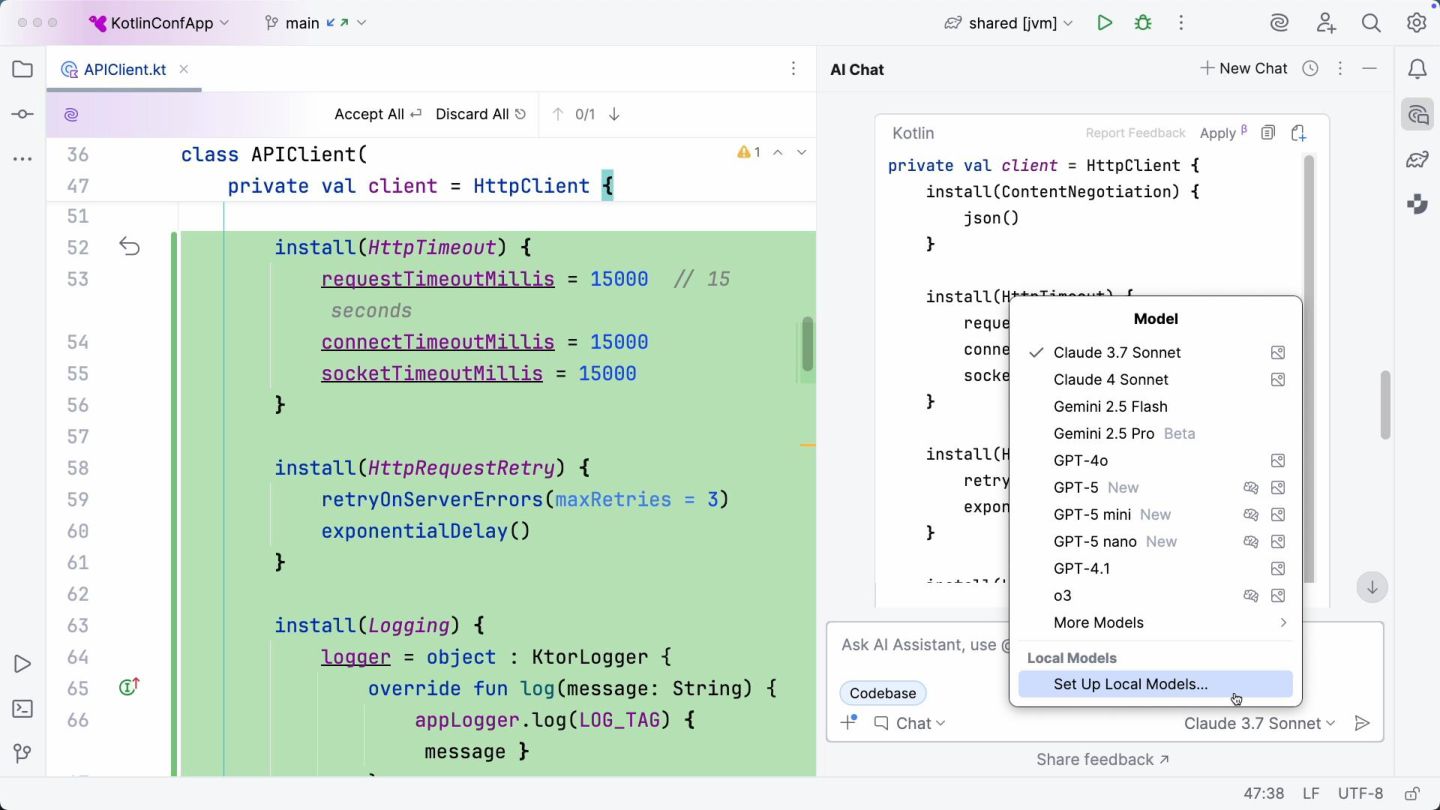Click the overriding method gutter icon at line 65
The height and width of the screenshot is (810, 1440).
click(x=129, y=687)
